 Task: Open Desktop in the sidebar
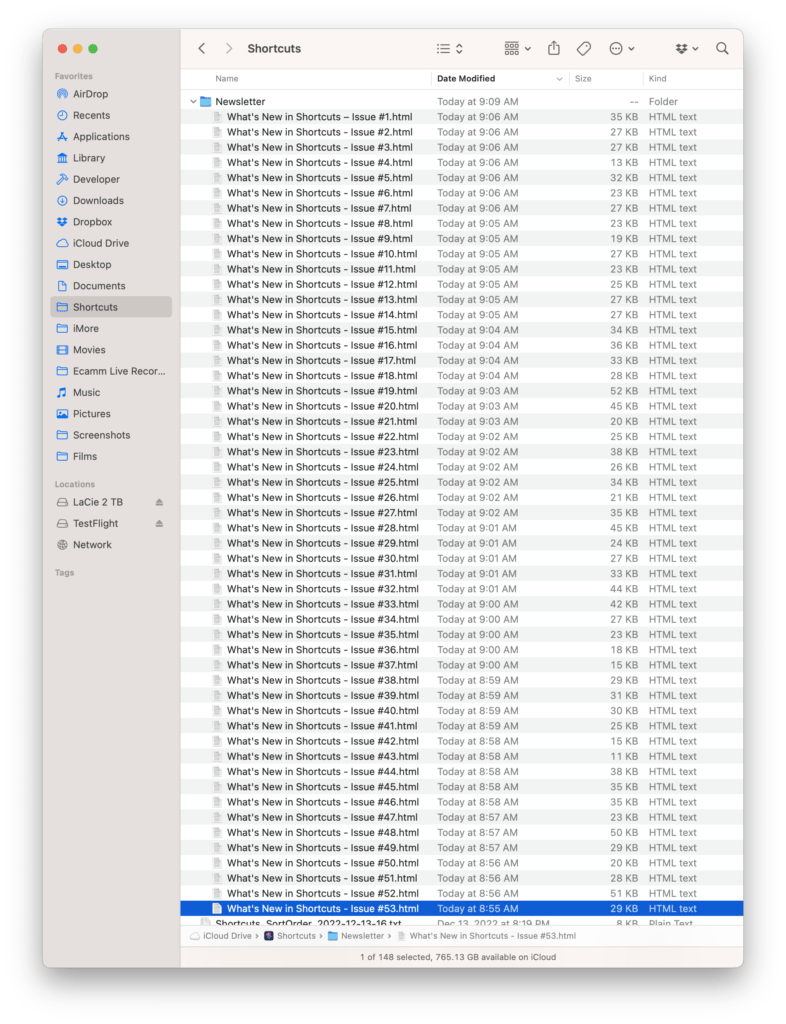(111, 264)
